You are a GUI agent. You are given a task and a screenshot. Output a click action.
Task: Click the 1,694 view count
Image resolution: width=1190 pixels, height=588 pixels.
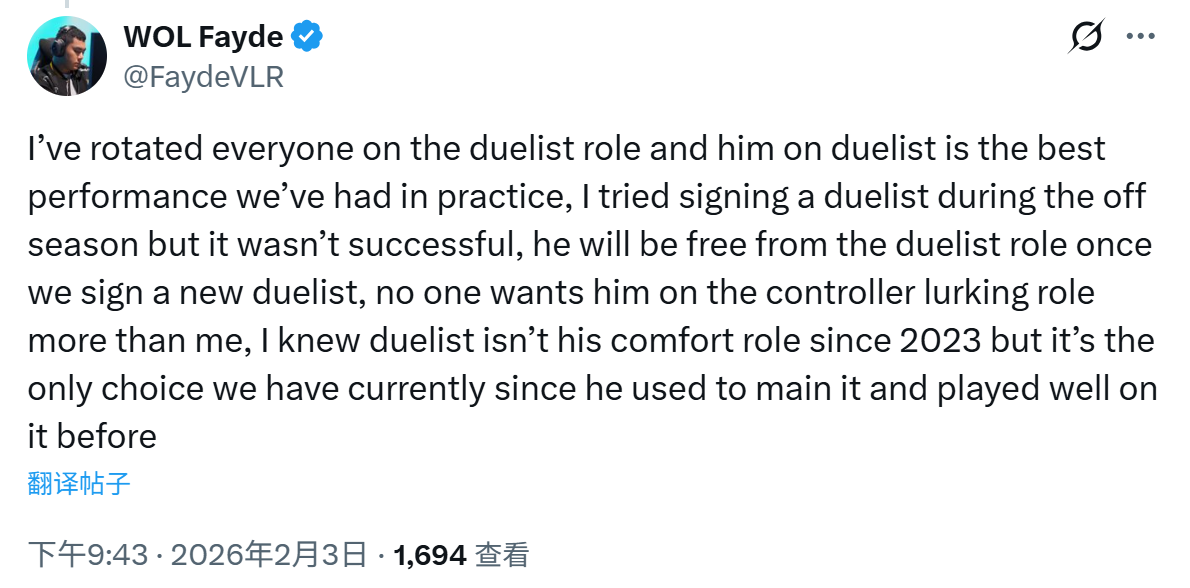(x=430, y=555)
